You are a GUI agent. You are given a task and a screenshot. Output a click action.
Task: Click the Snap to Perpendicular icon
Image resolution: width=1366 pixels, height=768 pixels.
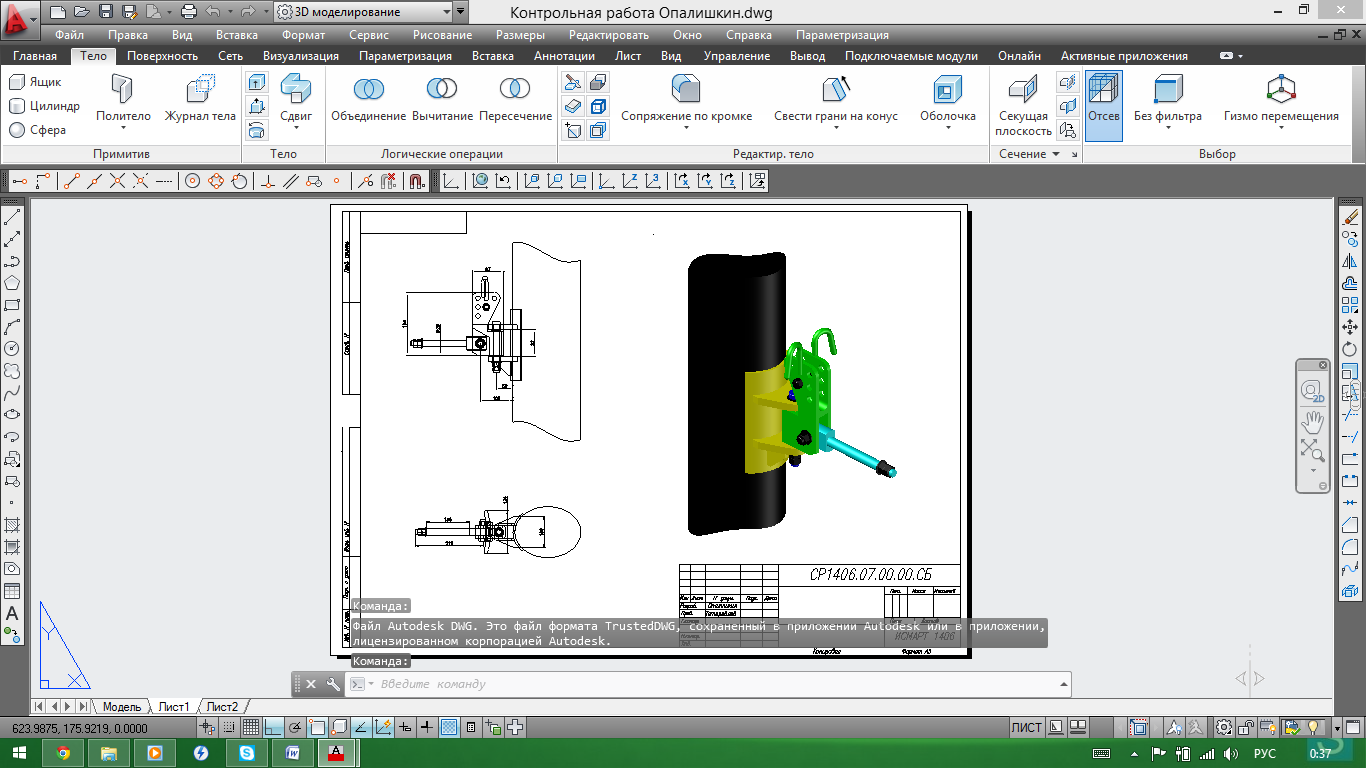[267, 181]
